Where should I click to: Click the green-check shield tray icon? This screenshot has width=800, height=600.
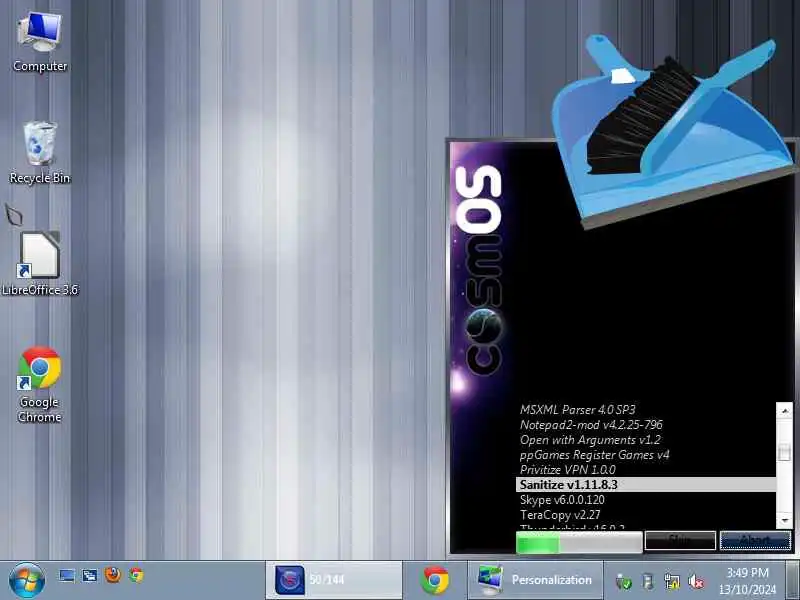click(x=623, y=581)
